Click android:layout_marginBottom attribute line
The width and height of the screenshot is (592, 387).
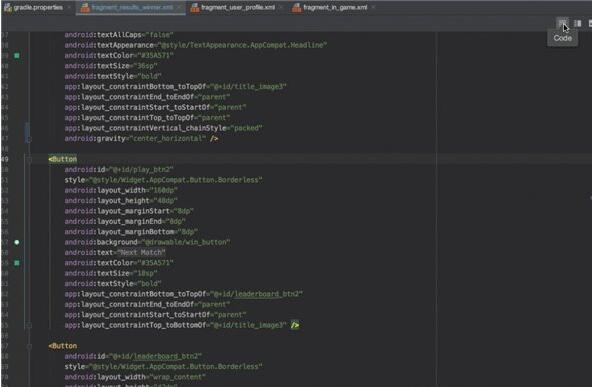131,232
